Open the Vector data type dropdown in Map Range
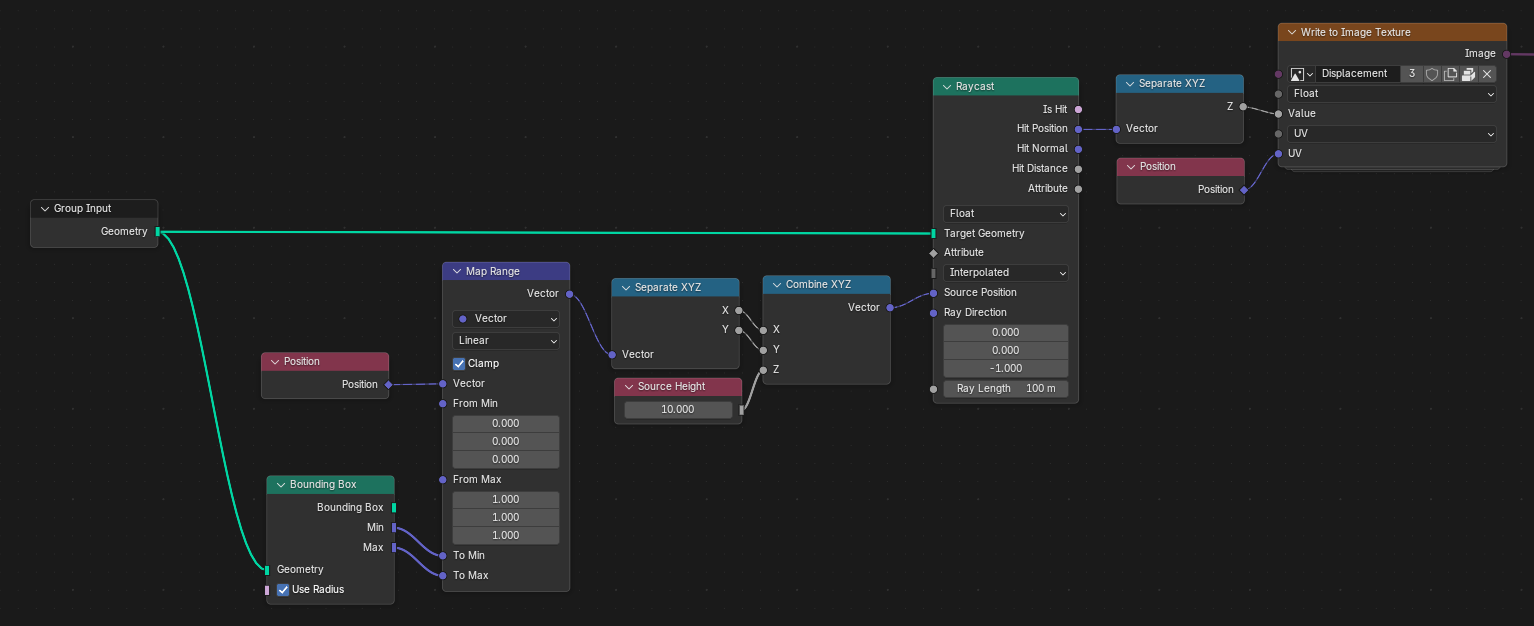This screenshot has height=626, width=1534. 506,319
